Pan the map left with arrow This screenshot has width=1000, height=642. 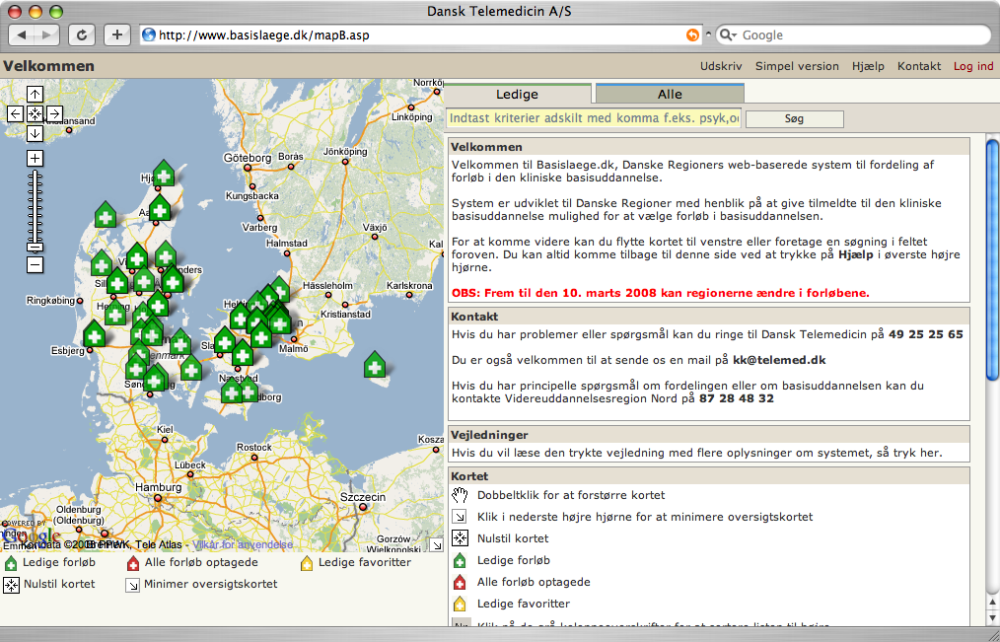click(x=15, y=114)
